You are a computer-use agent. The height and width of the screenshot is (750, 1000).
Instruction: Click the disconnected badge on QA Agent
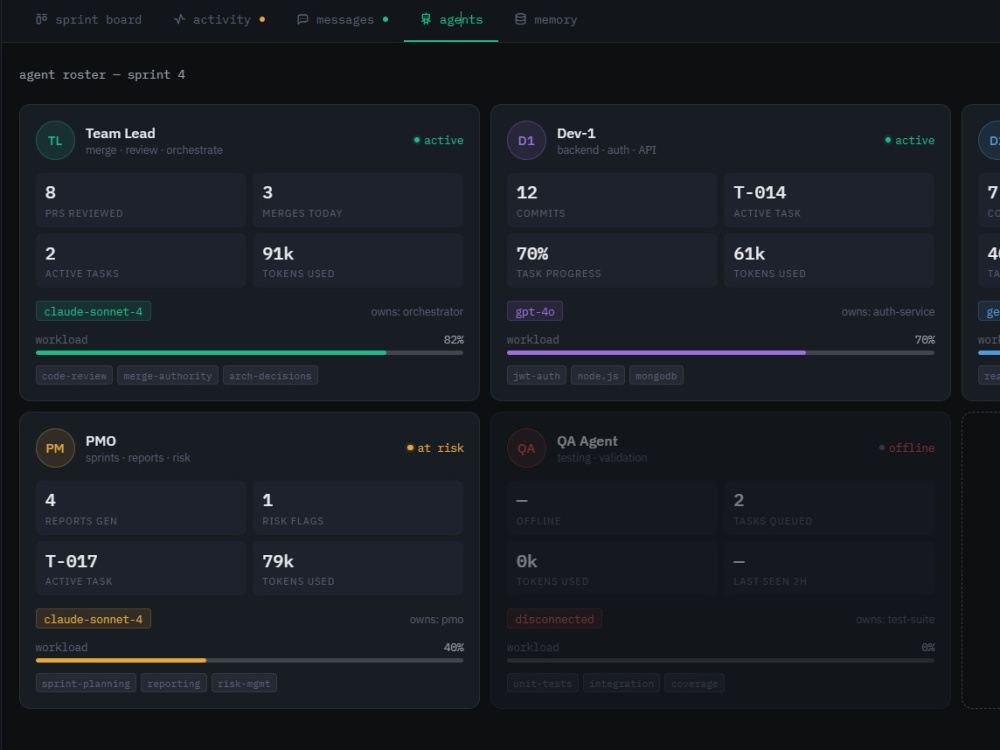point(554,619)
